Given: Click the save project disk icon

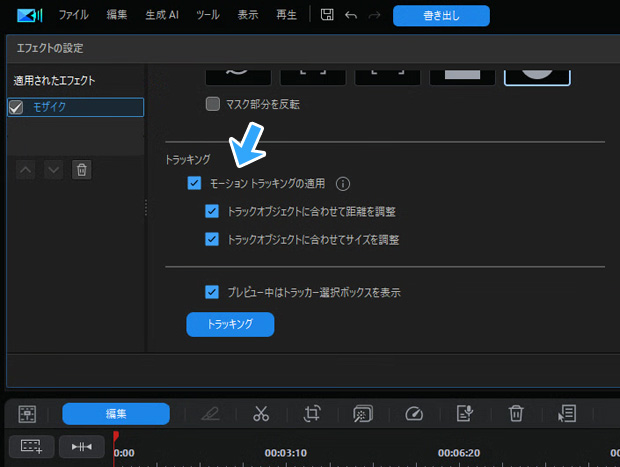Looking at the screenshot, I should [327, 15].
